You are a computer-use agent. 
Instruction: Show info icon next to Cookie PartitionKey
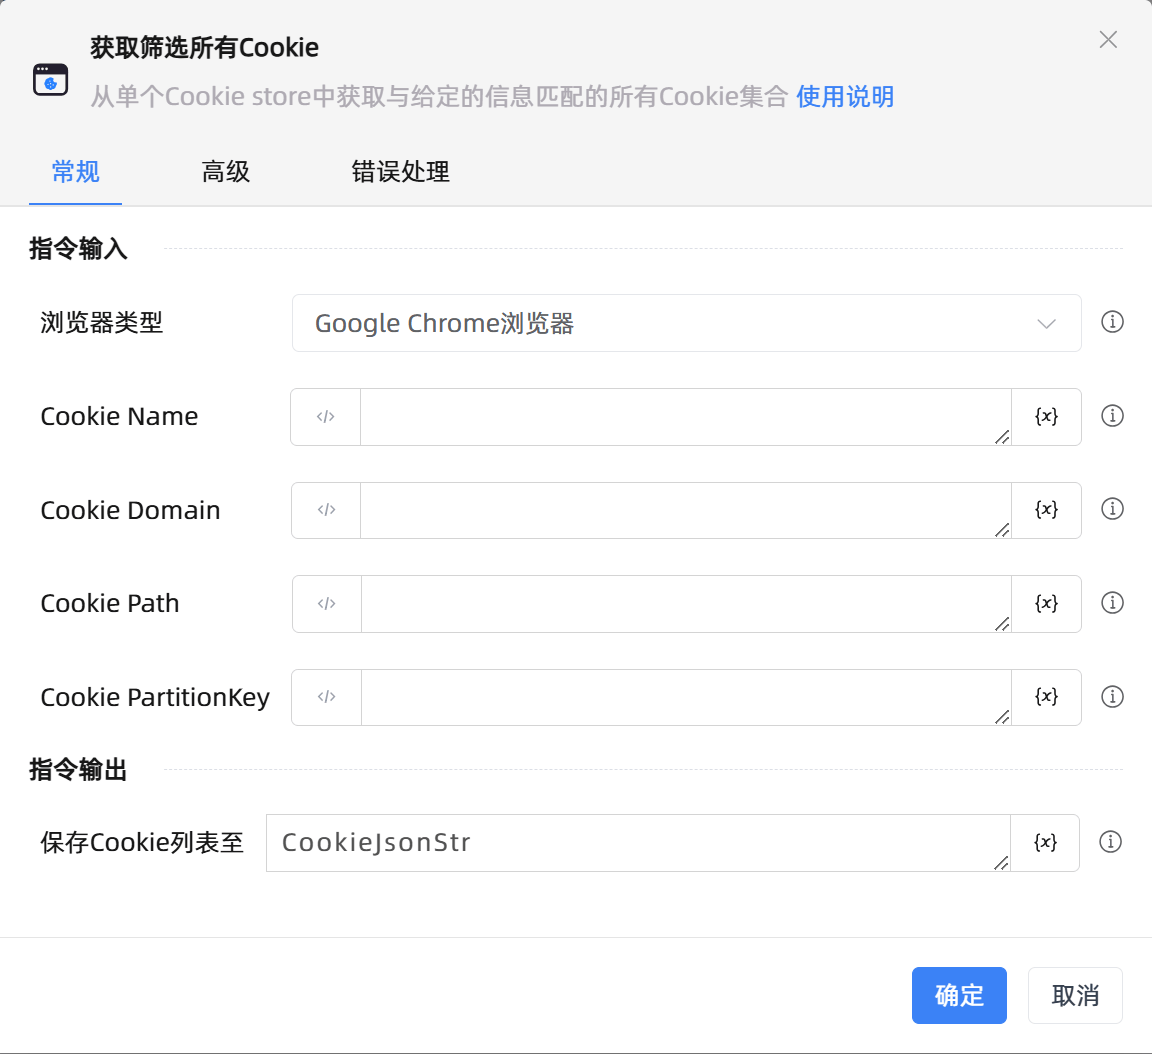(x=1112, y=697)
